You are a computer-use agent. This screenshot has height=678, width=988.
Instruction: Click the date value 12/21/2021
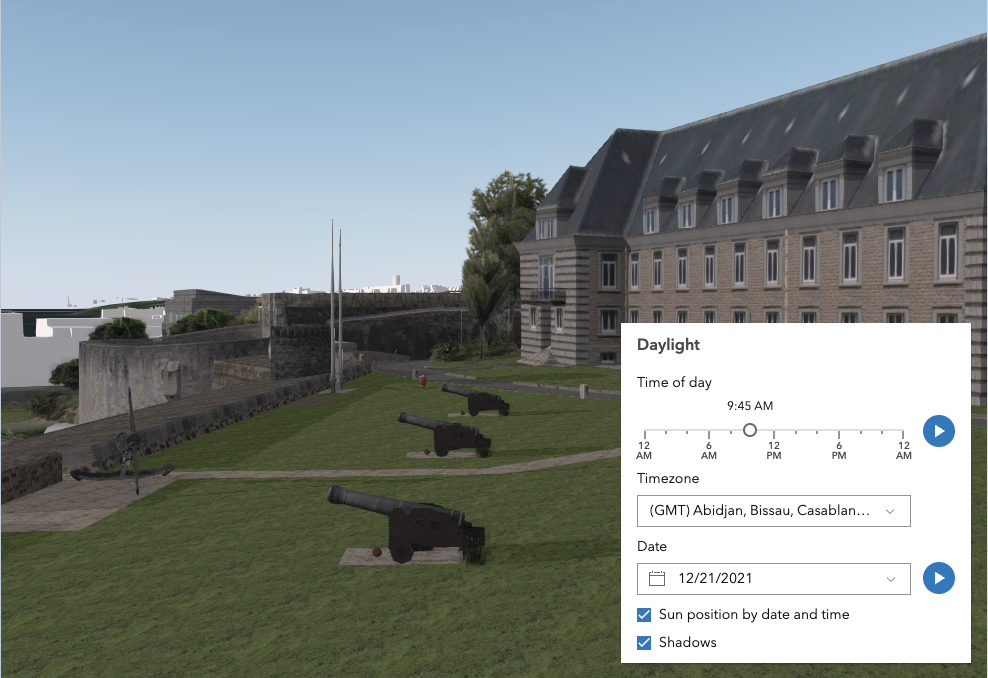coord(715,578)
